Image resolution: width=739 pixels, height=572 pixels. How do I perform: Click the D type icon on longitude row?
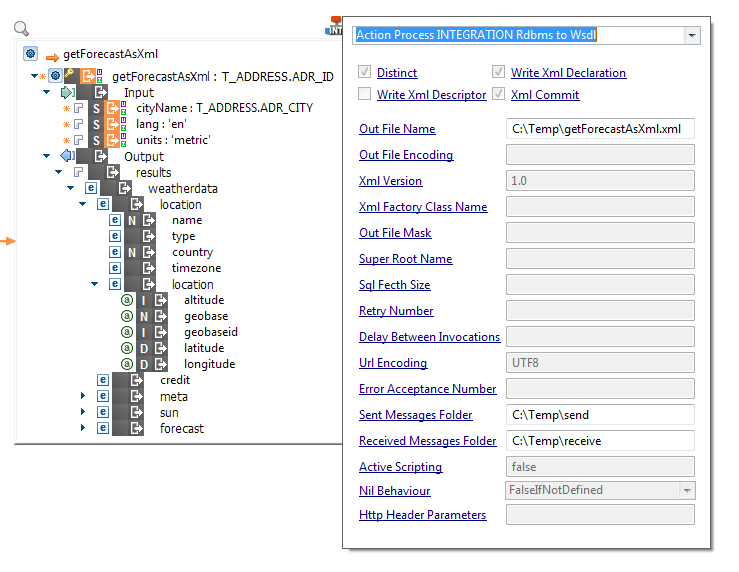point(144,365)
